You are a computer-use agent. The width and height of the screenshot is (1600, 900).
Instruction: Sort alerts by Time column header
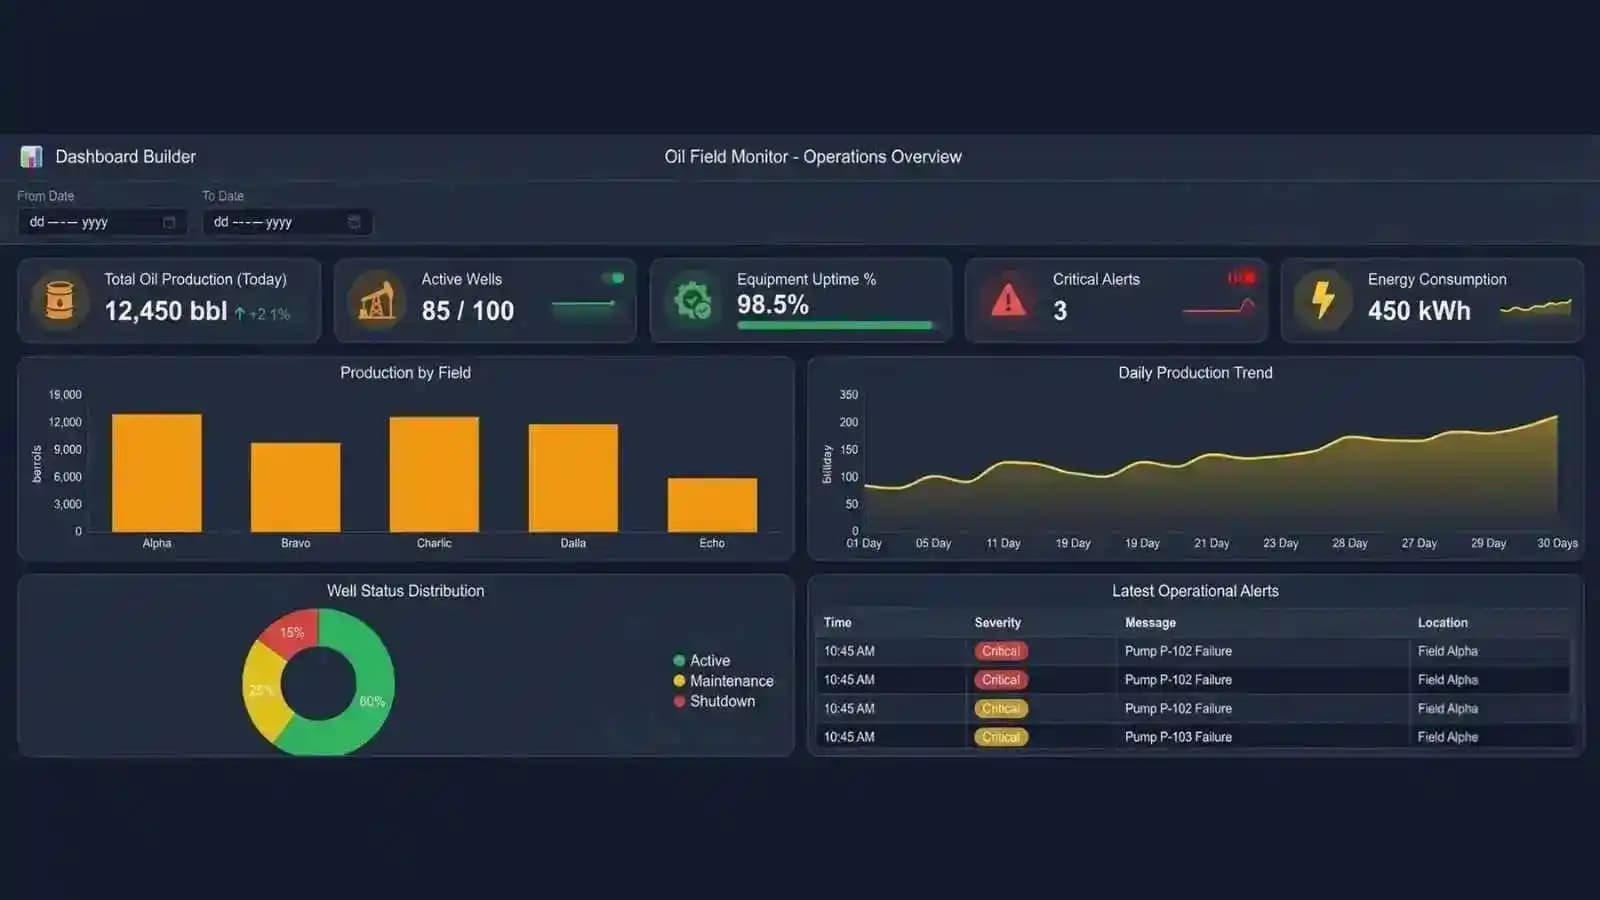(838, 622)
